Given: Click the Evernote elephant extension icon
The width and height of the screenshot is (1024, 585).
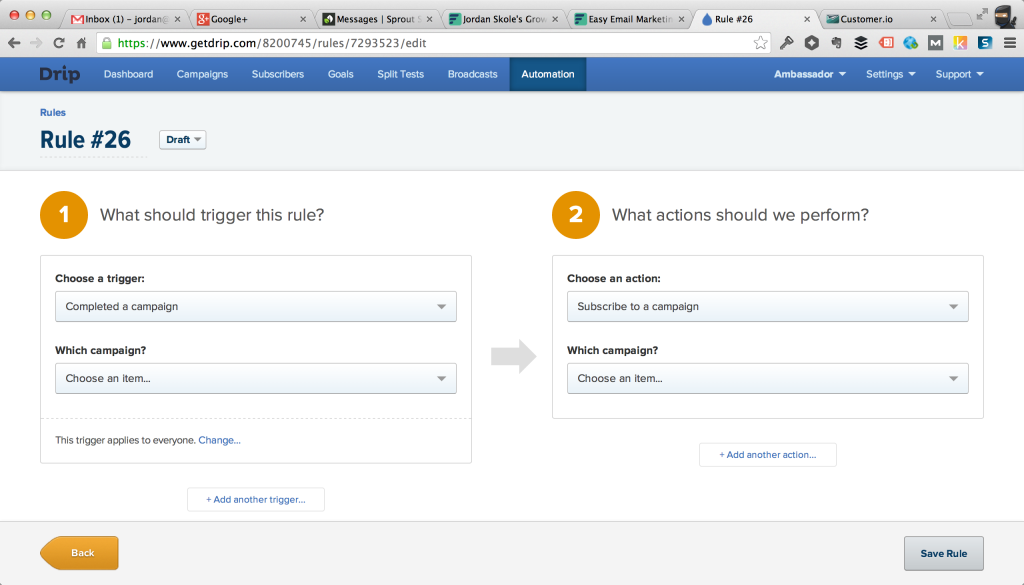Looking at the screenshot, I should coord(835,43).
